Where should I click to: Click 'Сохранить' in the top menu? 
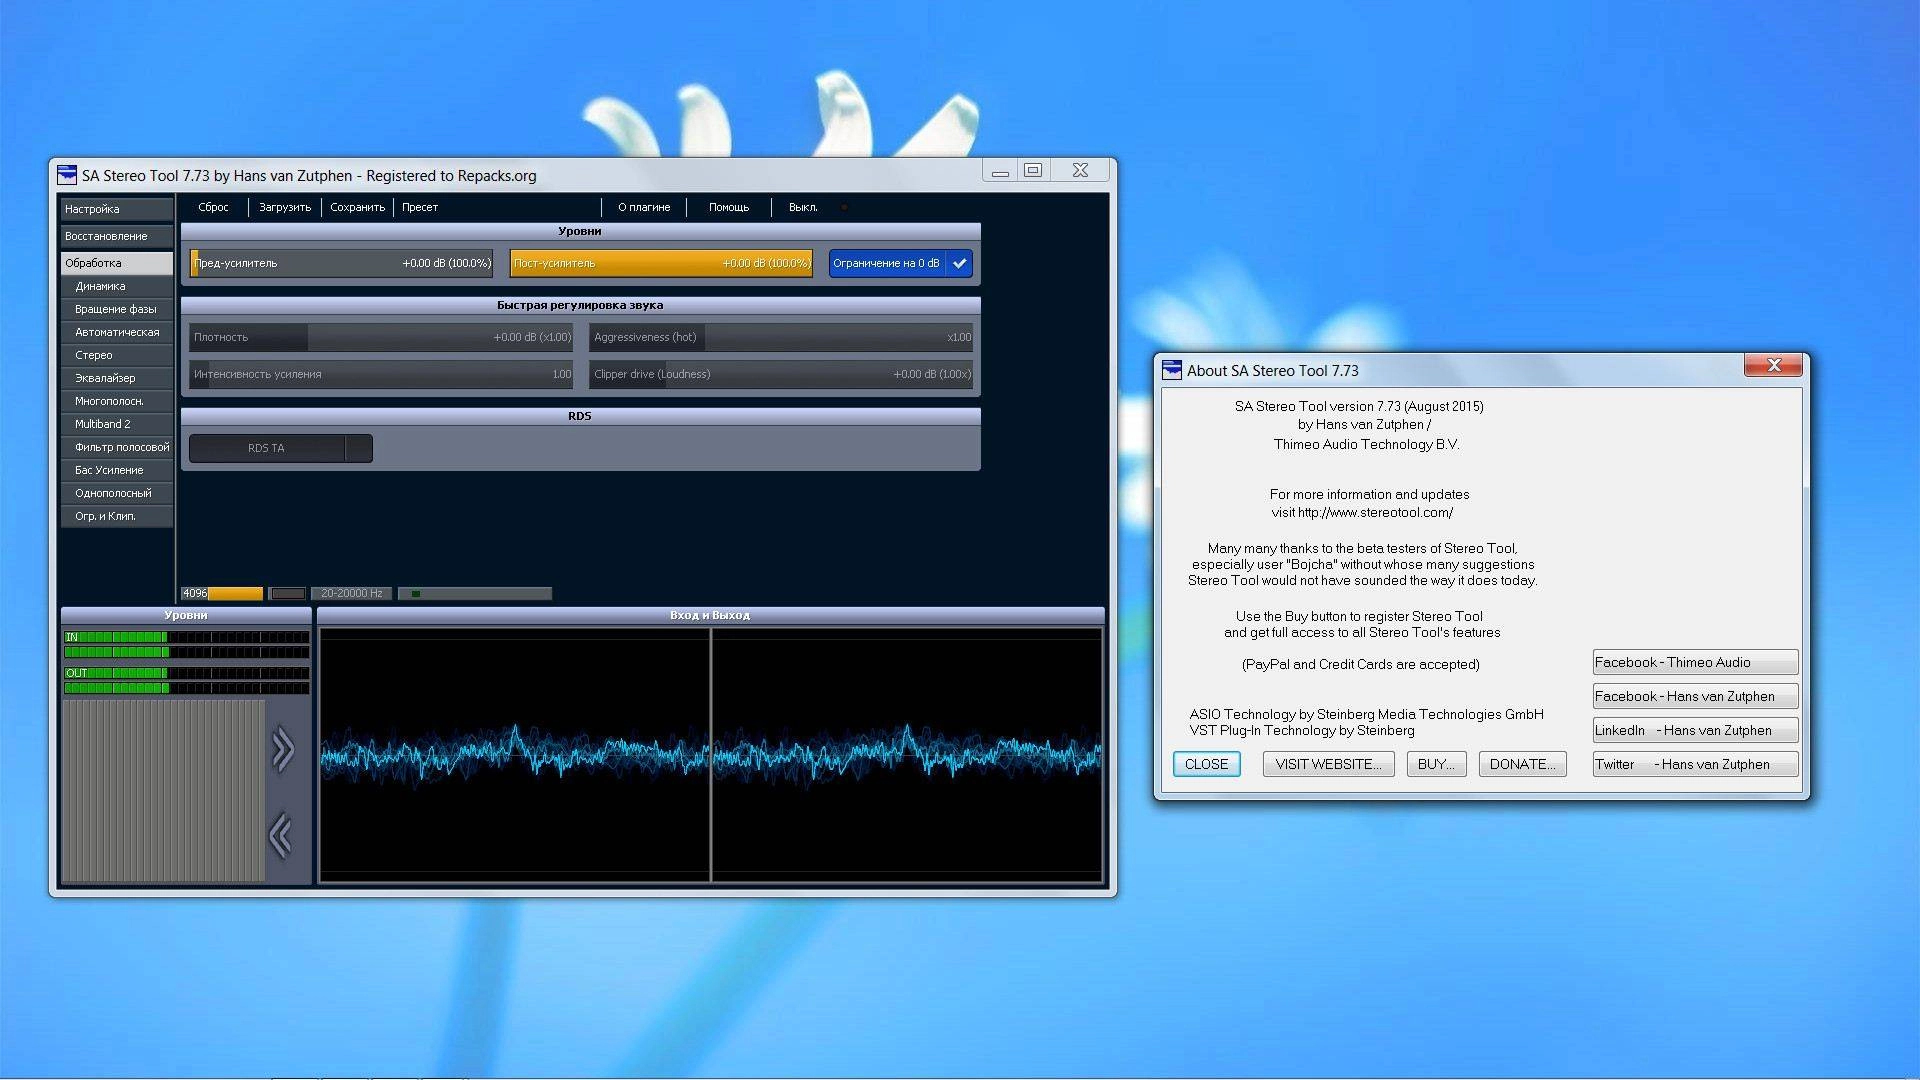(x=357, y=207)
